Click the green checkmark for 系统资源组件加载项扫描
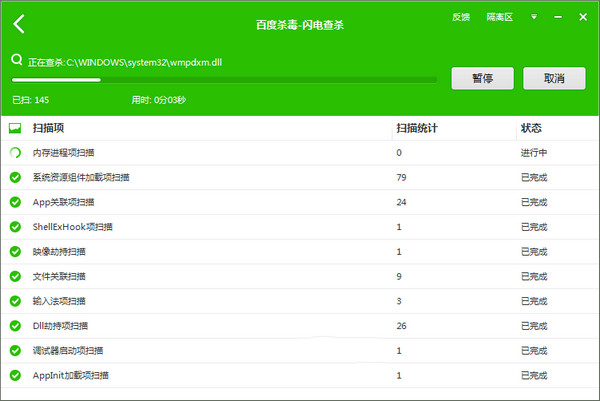The image size is (600, 401). [x=15, y=178]
